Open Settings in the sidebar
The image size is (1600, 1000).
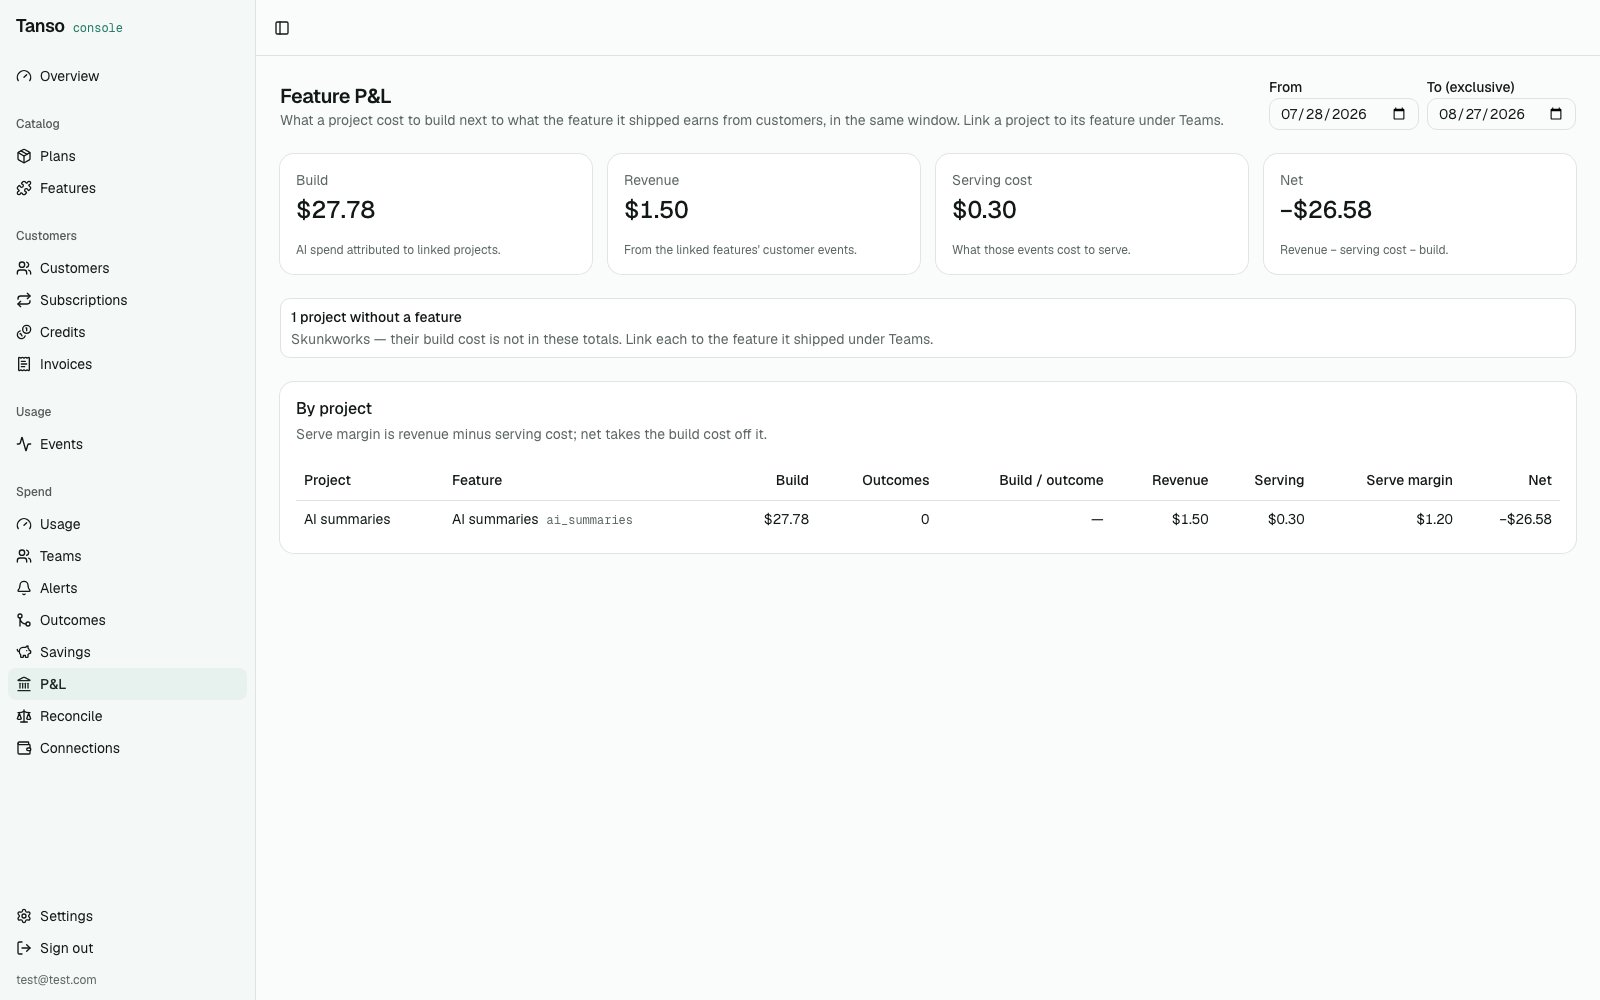[x=127, y=916]
